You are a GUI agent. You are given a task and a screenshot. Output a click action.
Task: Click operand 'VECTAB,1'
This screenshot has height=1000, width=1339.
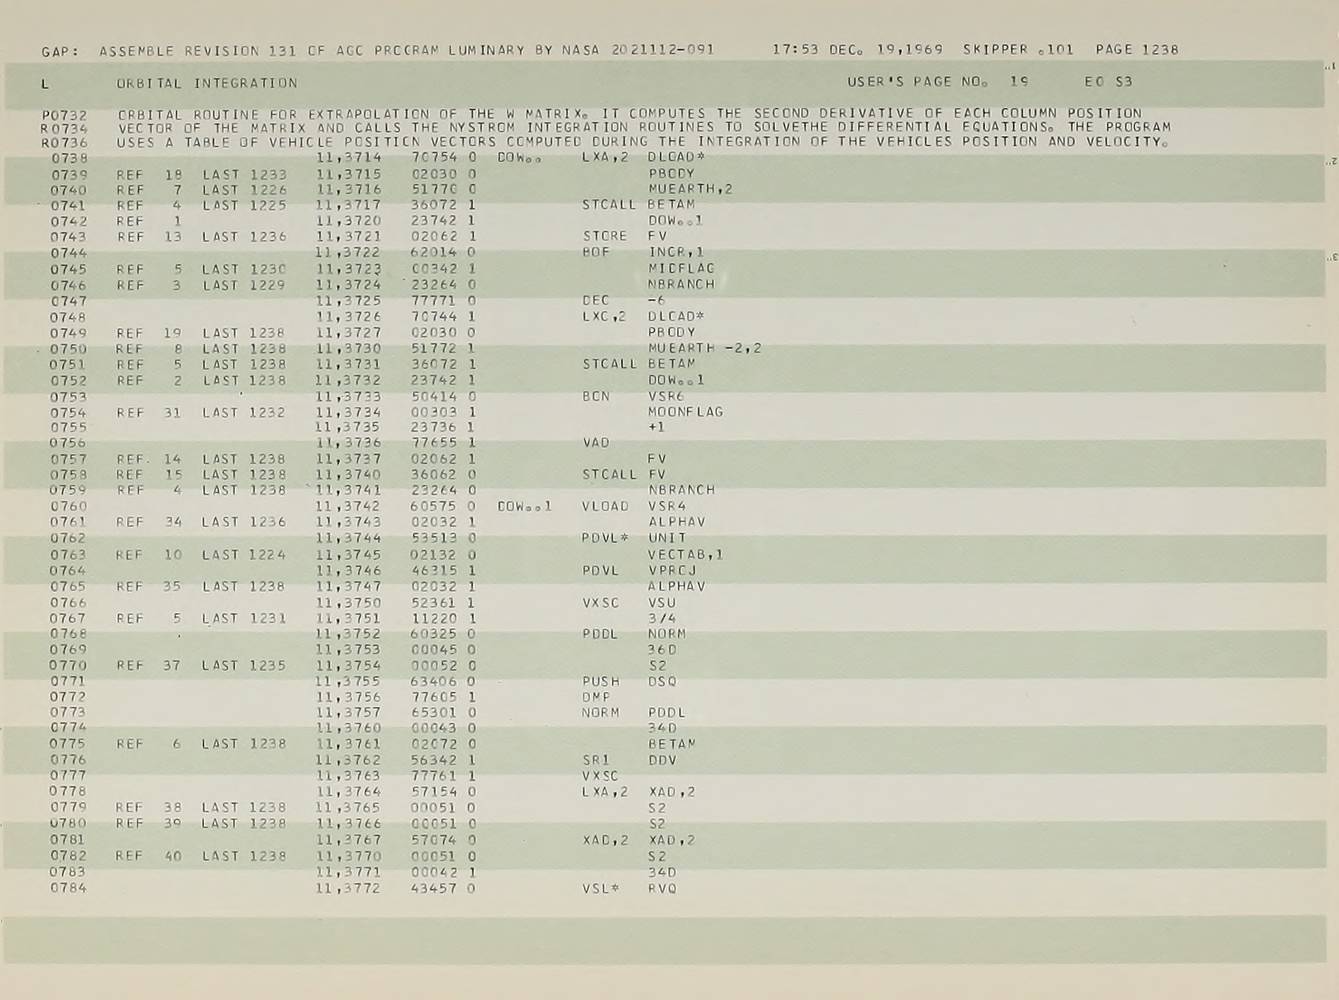pyautogui.click(x=686, y=554)
